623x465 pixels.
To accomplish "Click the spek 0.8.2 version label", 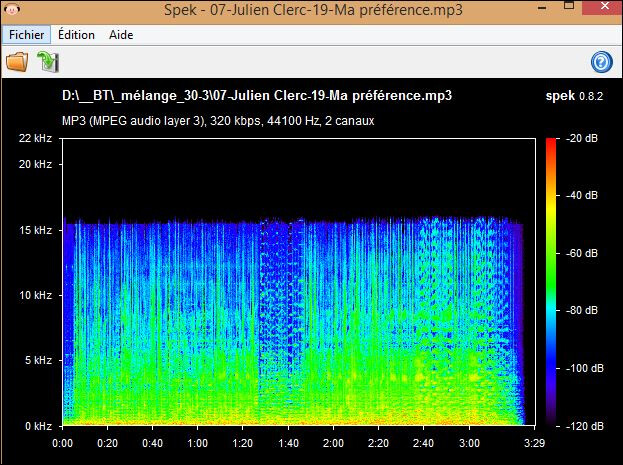I will tap(574, 96).
